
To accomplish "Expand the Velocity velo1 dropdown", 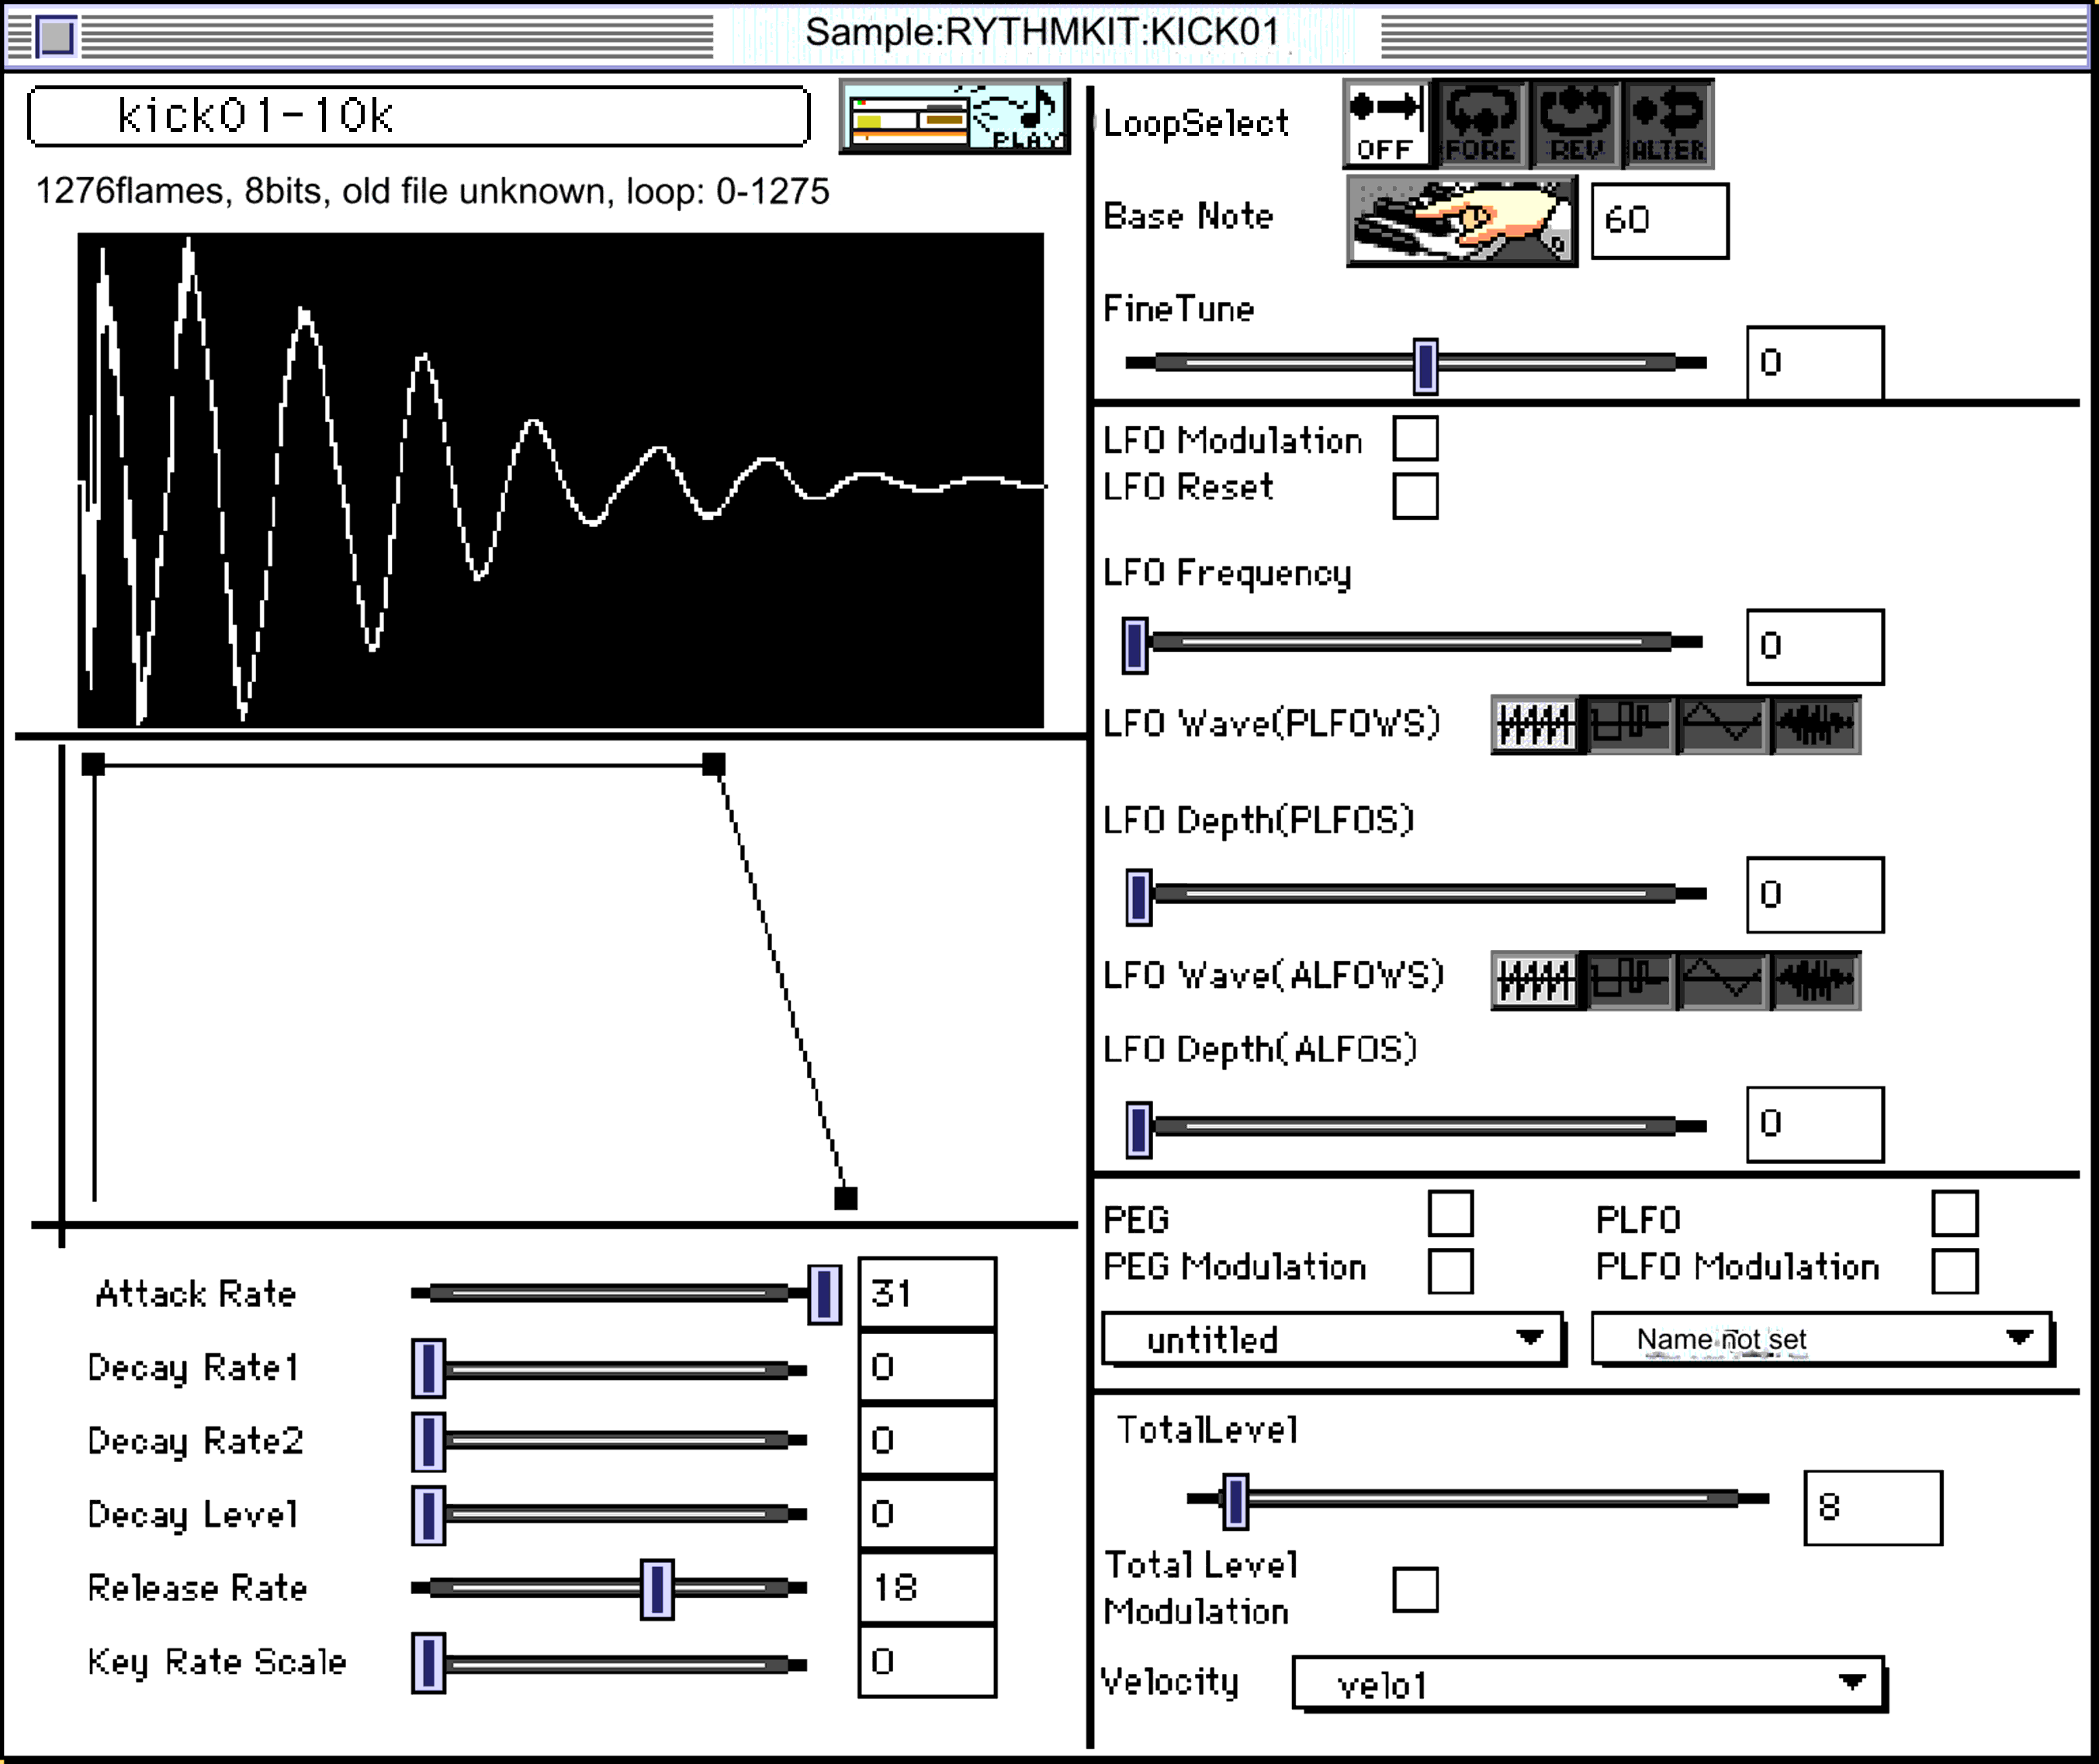I will pyautogui.click(x=1588, y=1685).
